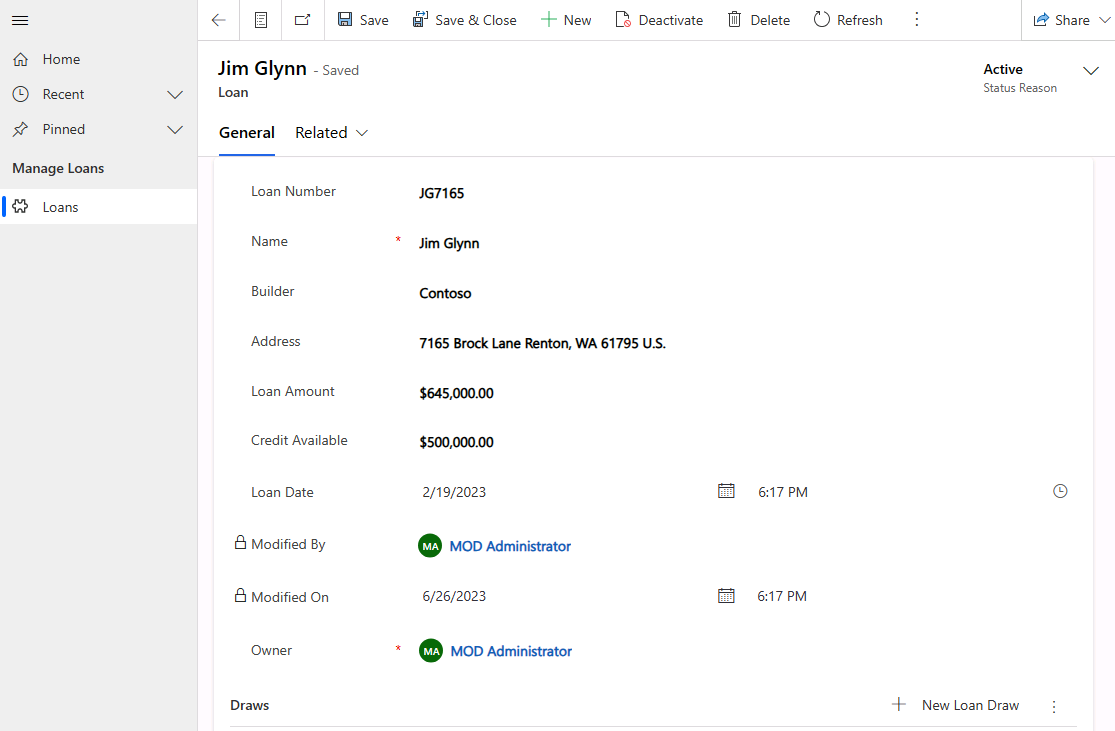Expand the Recent section in the sidebar

[175, 94]
